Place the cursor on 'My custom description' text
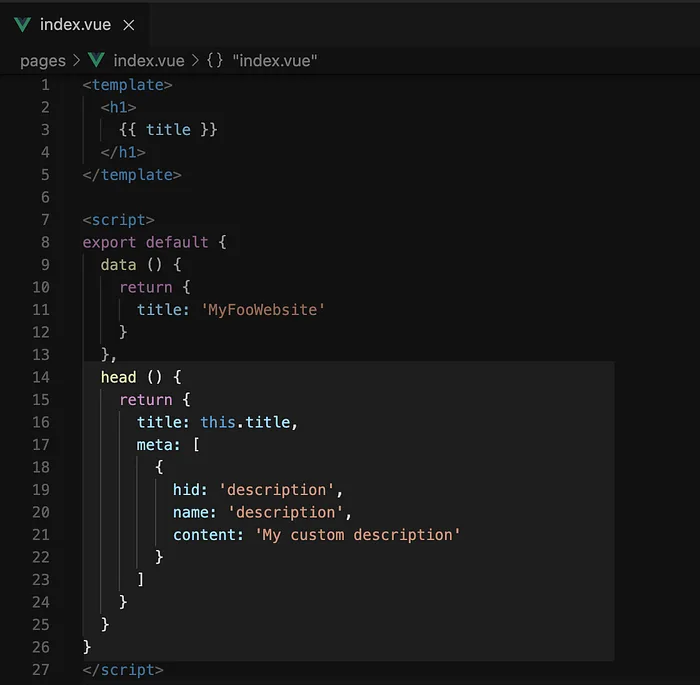Screen dimensions: 700x685 [x=357, y=535]
